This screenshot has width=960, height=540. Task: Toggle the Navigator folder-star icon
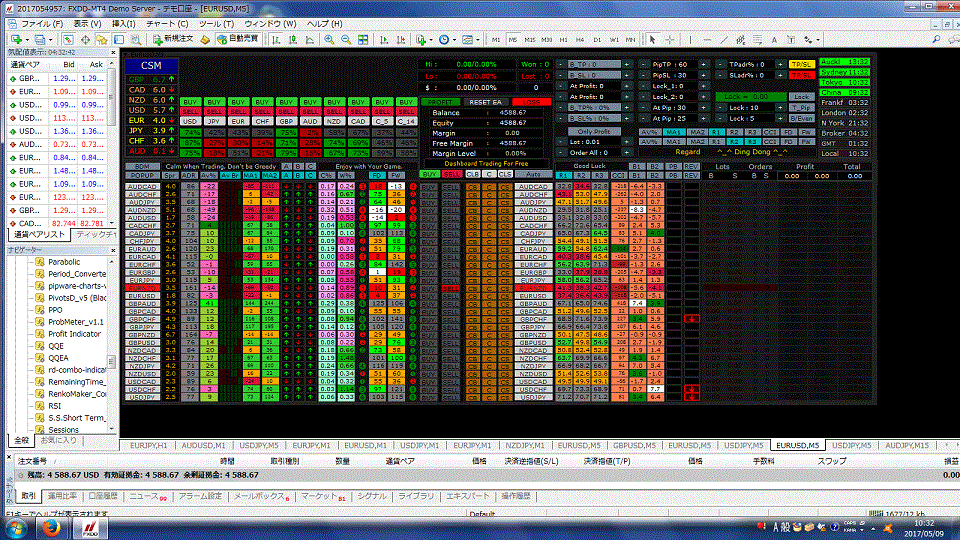pyautogui.click(x=102, y=40)
